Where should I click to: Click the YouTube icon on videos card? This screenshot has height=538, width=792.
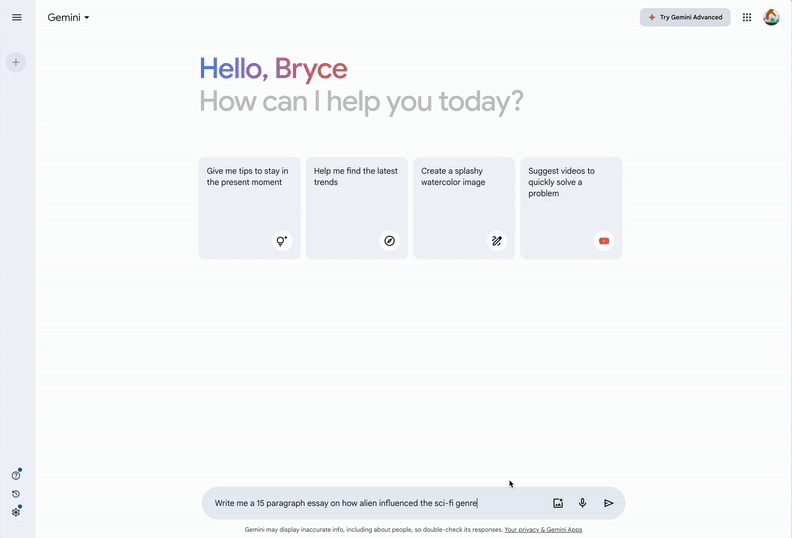coord(604,241)
